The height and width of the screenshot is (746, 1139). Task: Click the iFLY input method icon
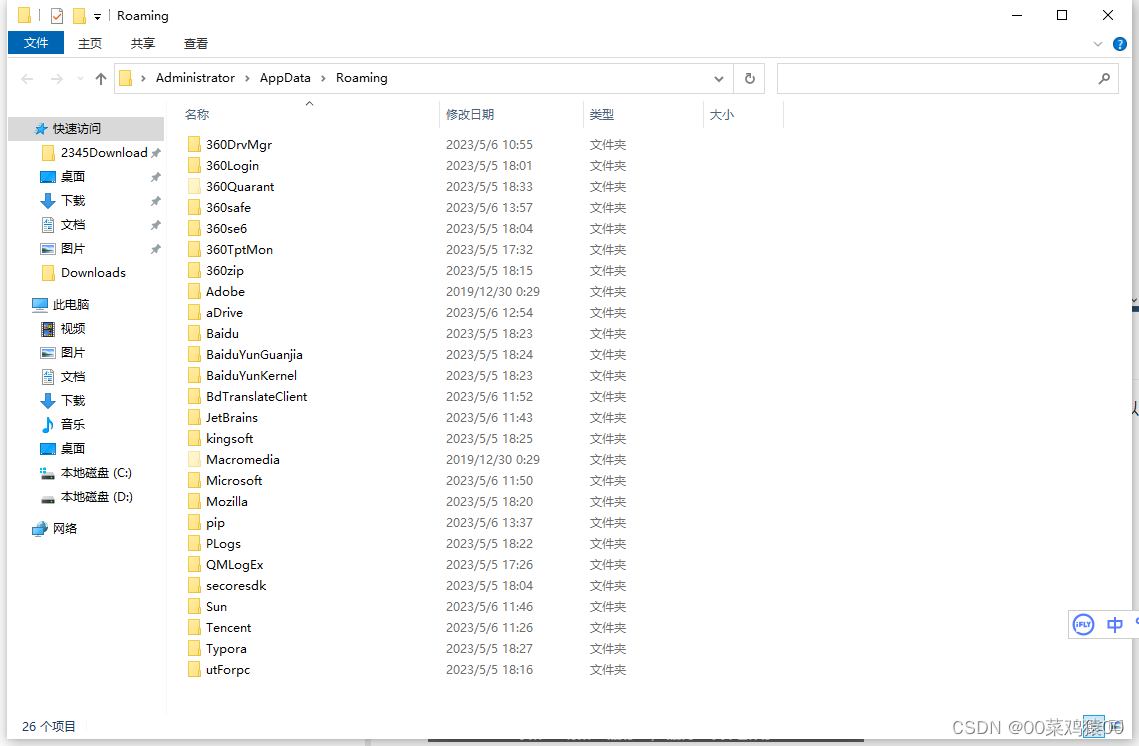(x=1083, y=625)
